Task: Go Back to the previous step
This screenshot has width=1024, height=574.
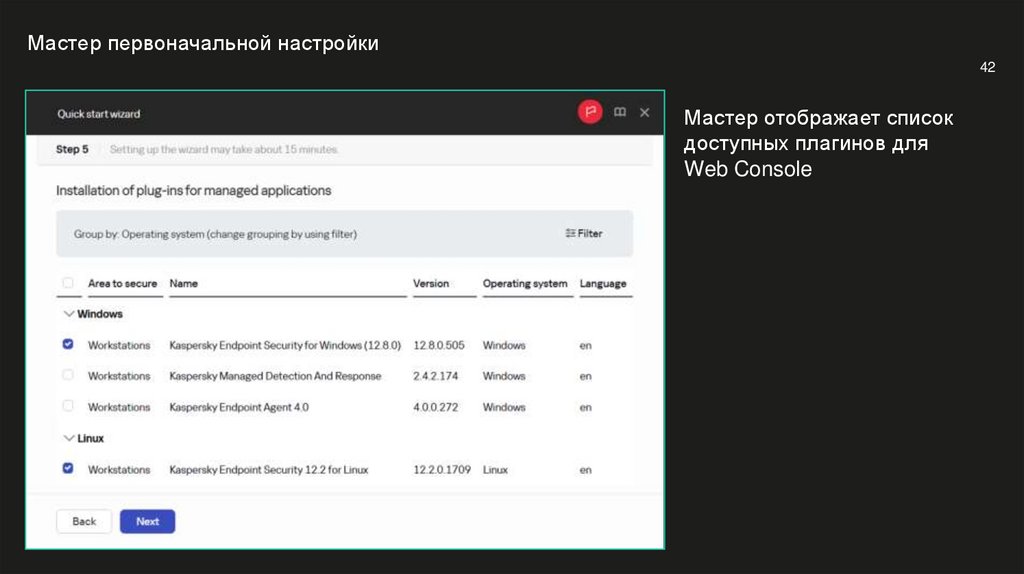Action: 84,521
